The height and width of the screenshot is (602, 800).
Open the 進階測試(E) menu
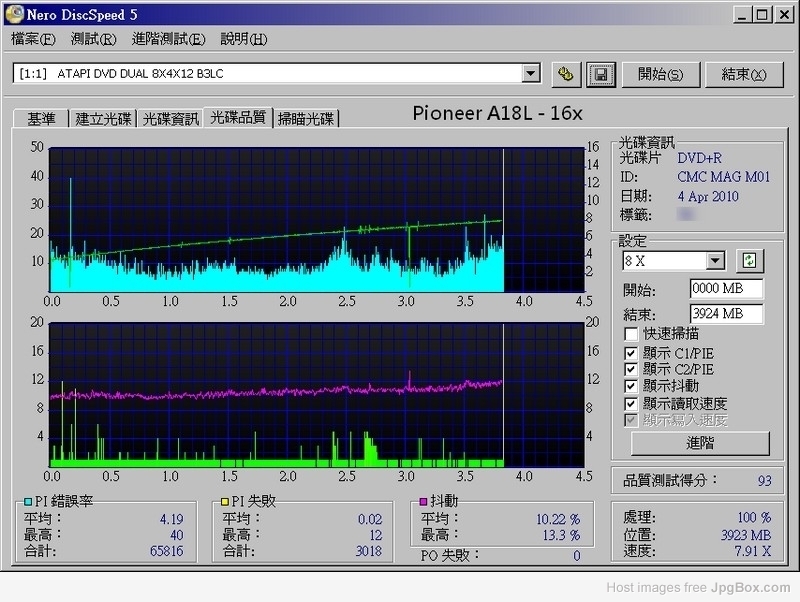[x=168, y=39]
